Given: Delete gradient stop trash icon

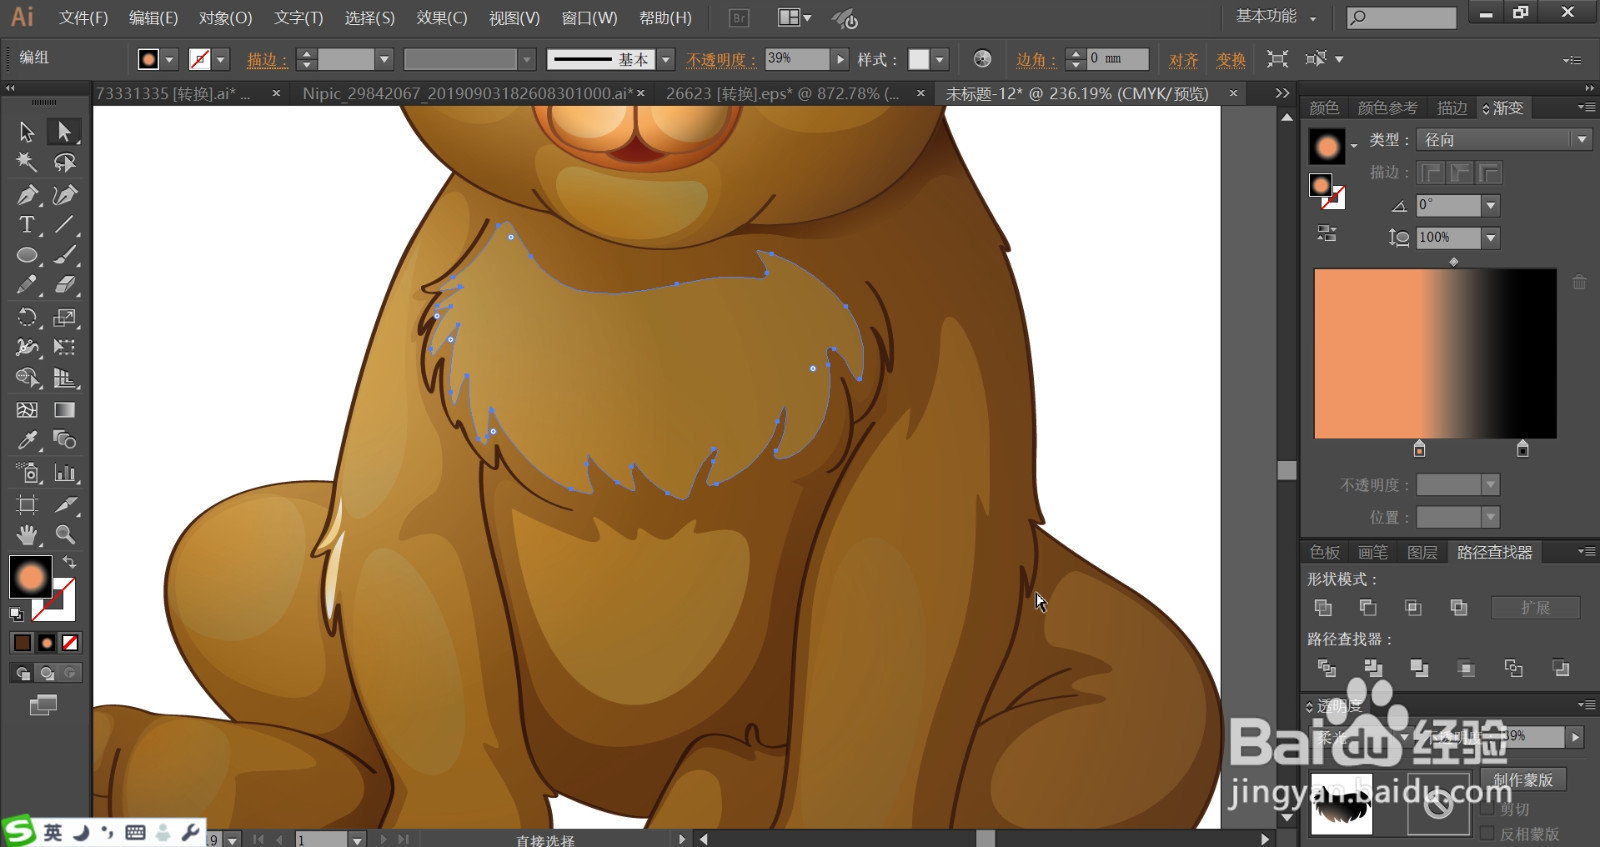Looking at the screenshot, I should tap(1579, 282).
